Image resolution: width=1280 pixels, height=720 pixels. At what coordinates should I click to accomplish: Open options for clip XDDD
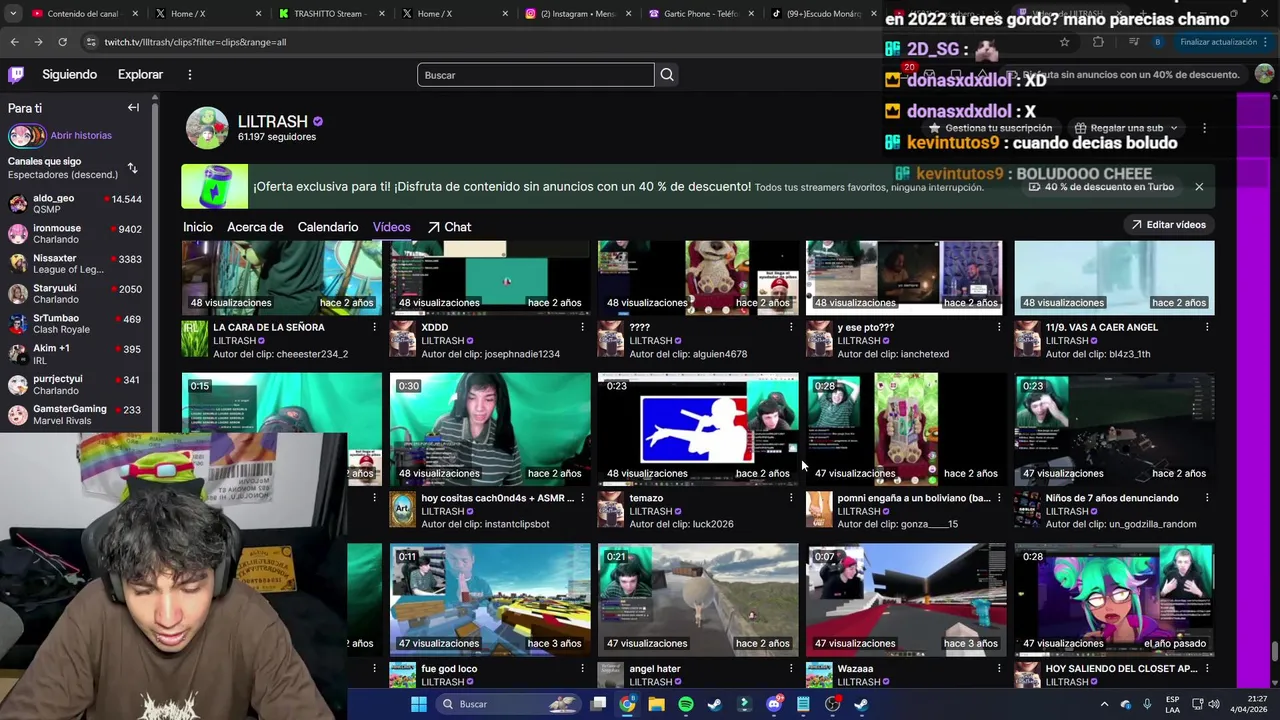tap(582, 327)
